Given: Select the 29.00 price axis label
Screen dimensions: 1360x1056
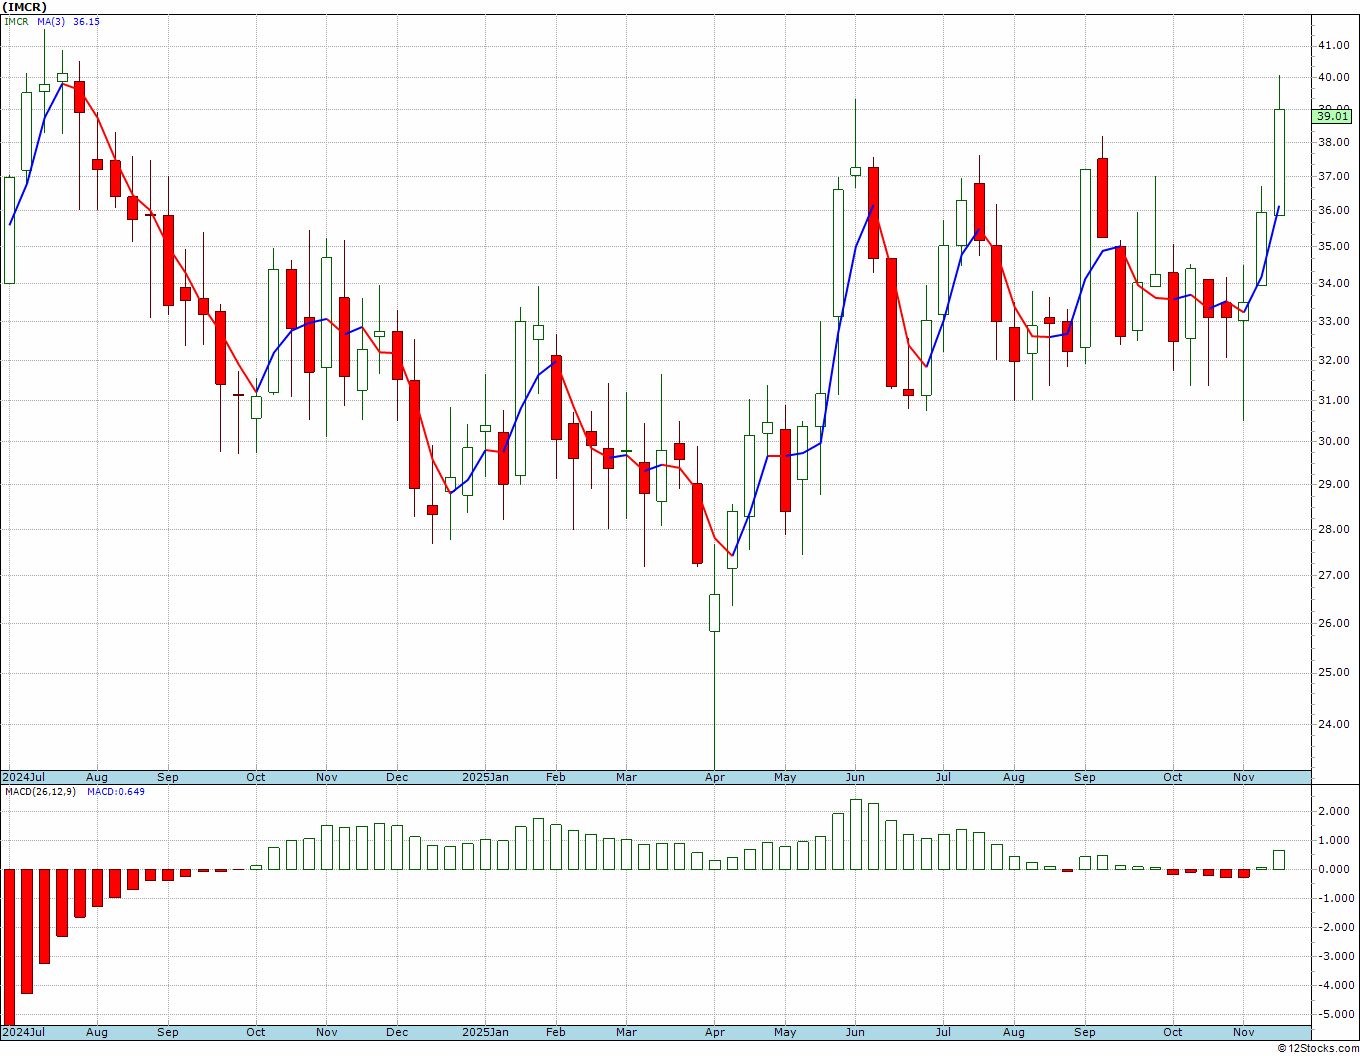Looking at the screenshot, I should (x=1332, y=484).
